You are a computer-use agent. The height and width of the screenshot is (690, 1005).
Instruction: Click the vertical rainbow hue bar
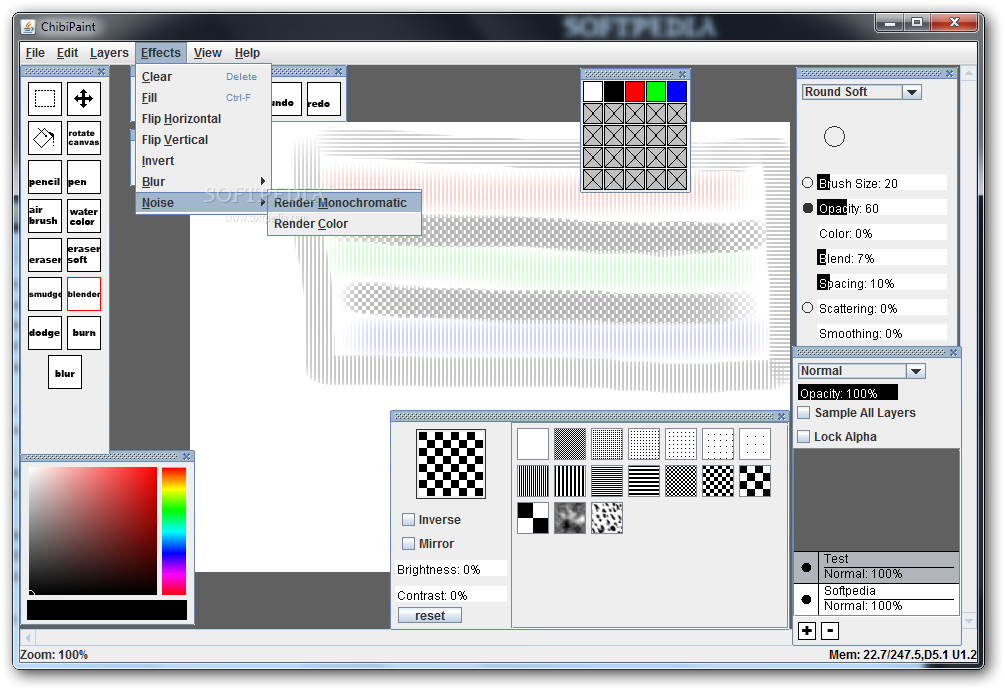tap(174, 531)
